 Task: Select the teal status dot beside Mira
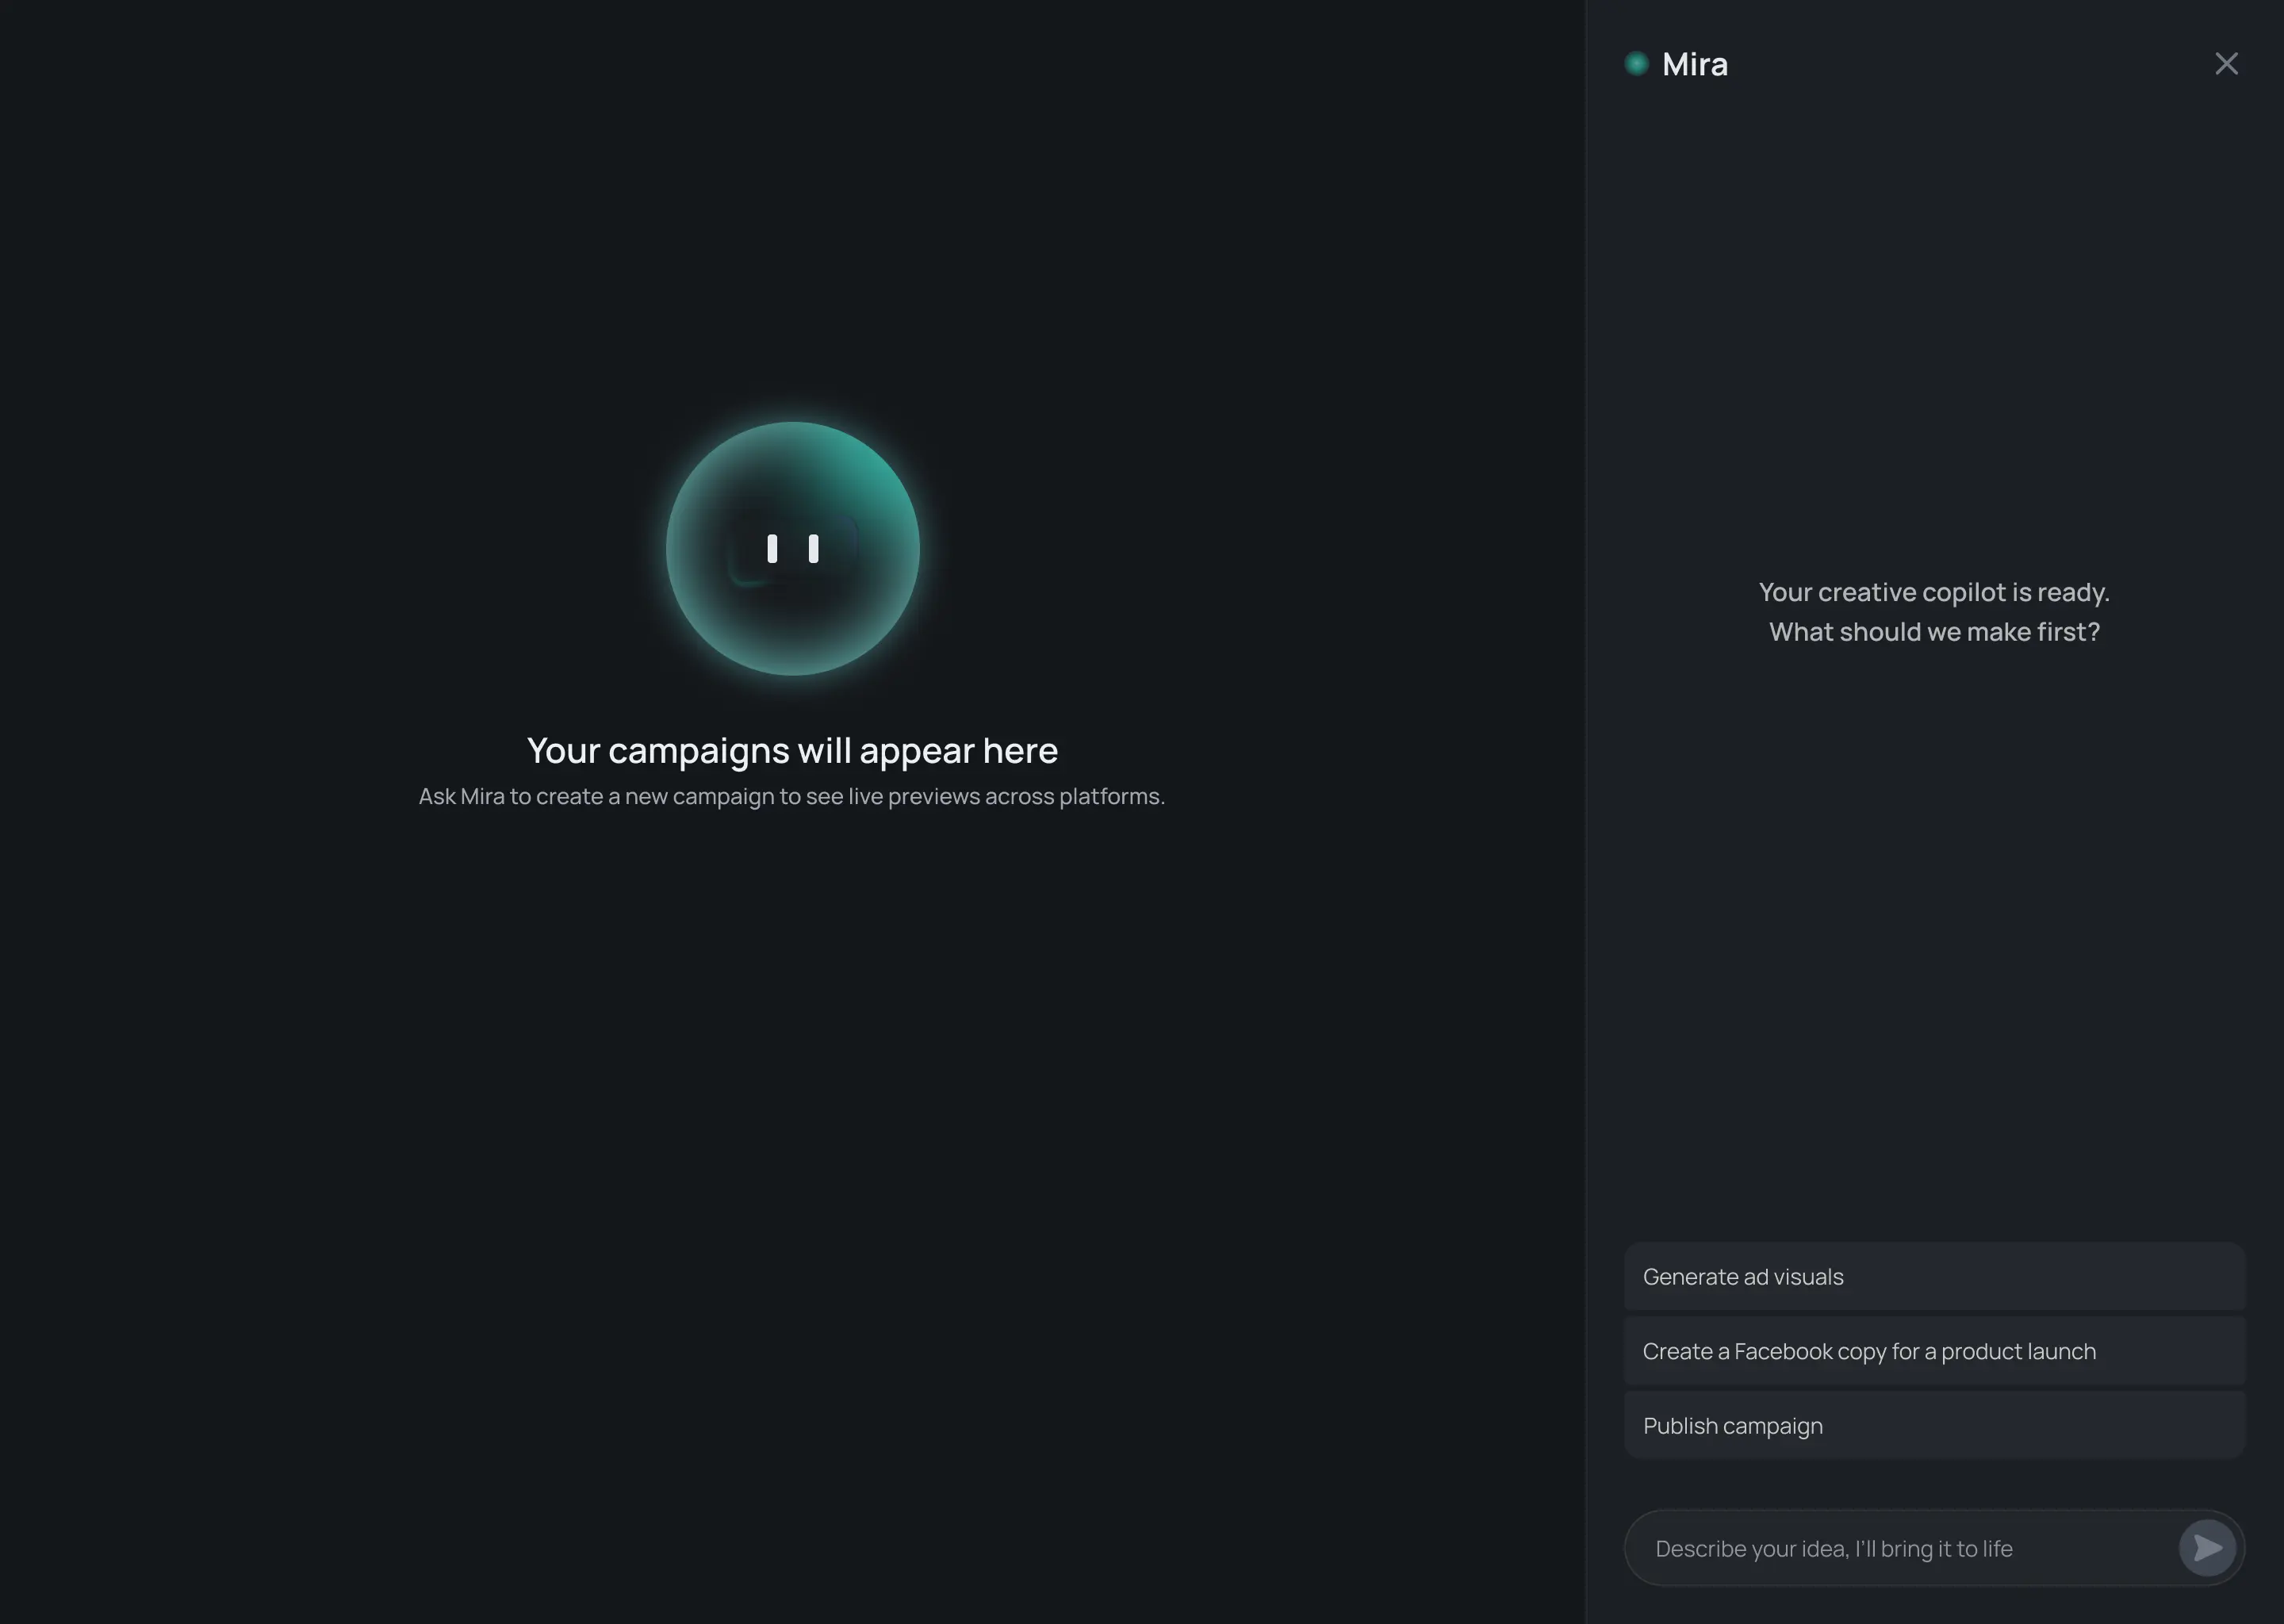click(x=1636, y=63)
